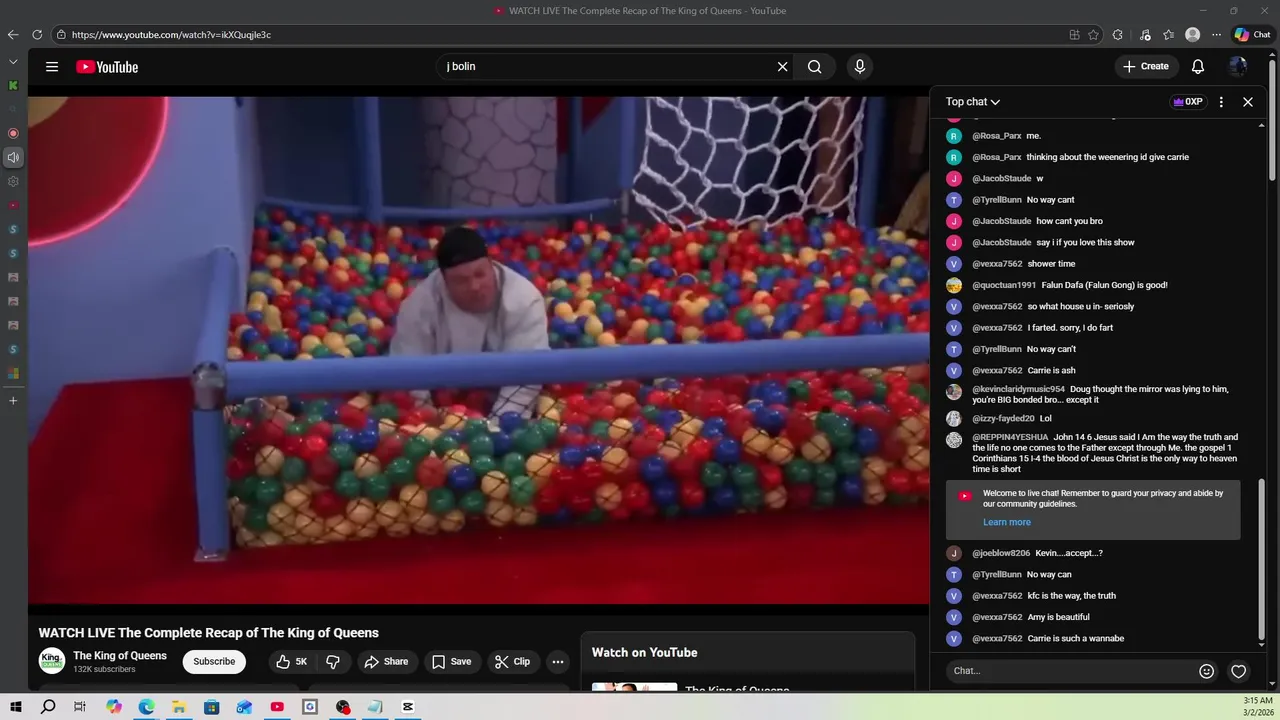Go back with browser back arrow
Viewport: 1280px width, 720px height.
coord(13,35)
